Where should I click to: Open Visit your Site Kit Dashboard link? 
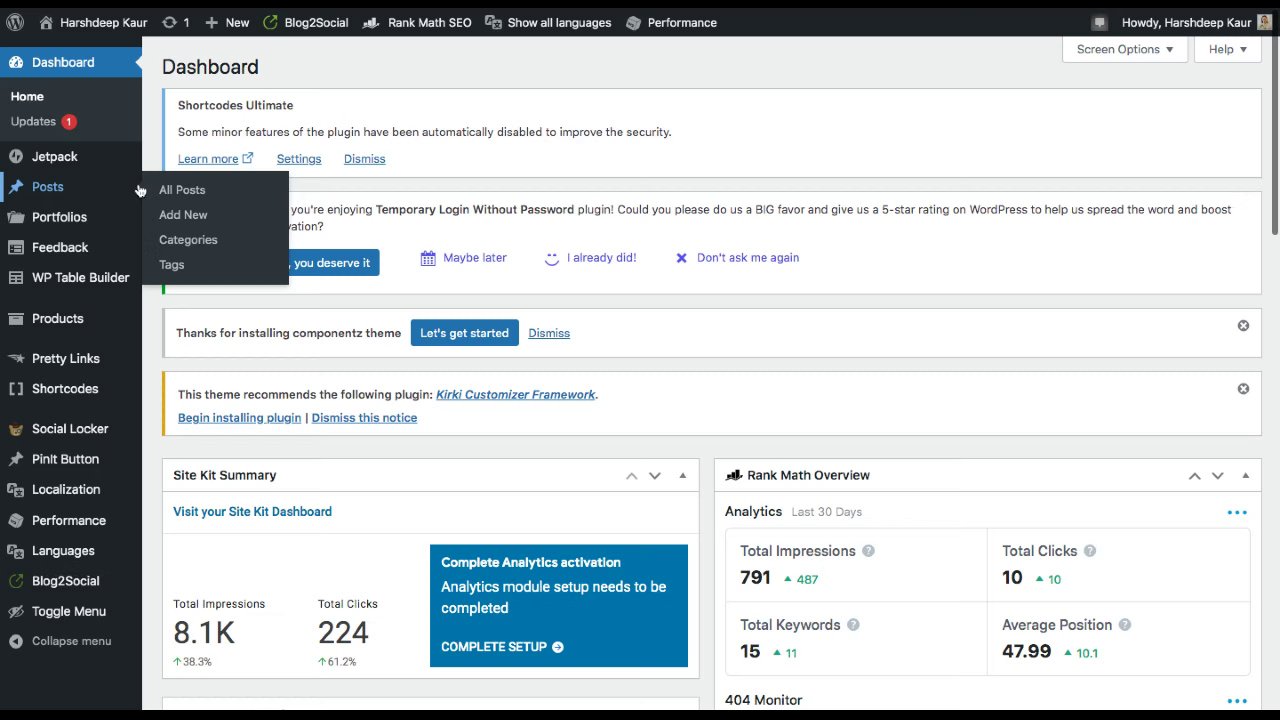(252, 512)
